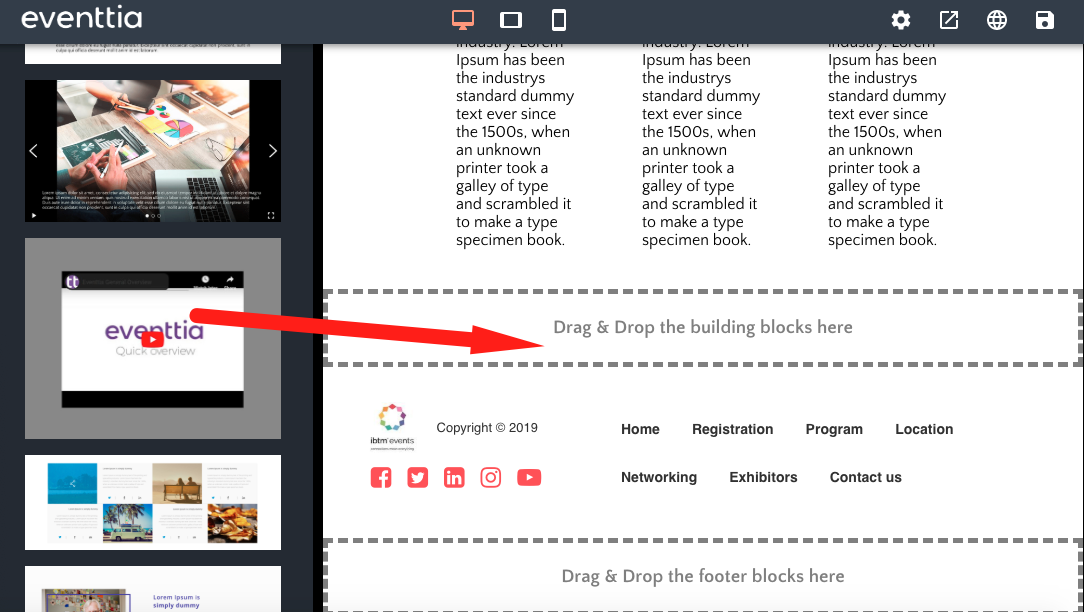
Task: Go to next slide in slider block
Action: (272, 151)
